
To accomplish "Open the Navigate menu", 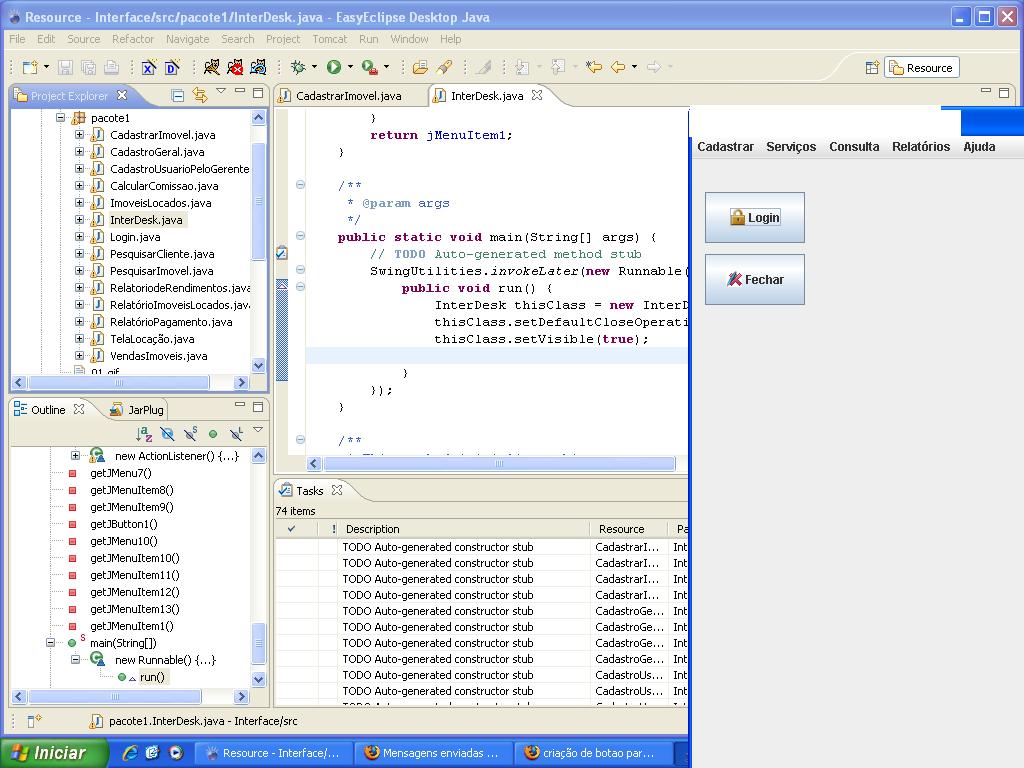I will (187, 39).
